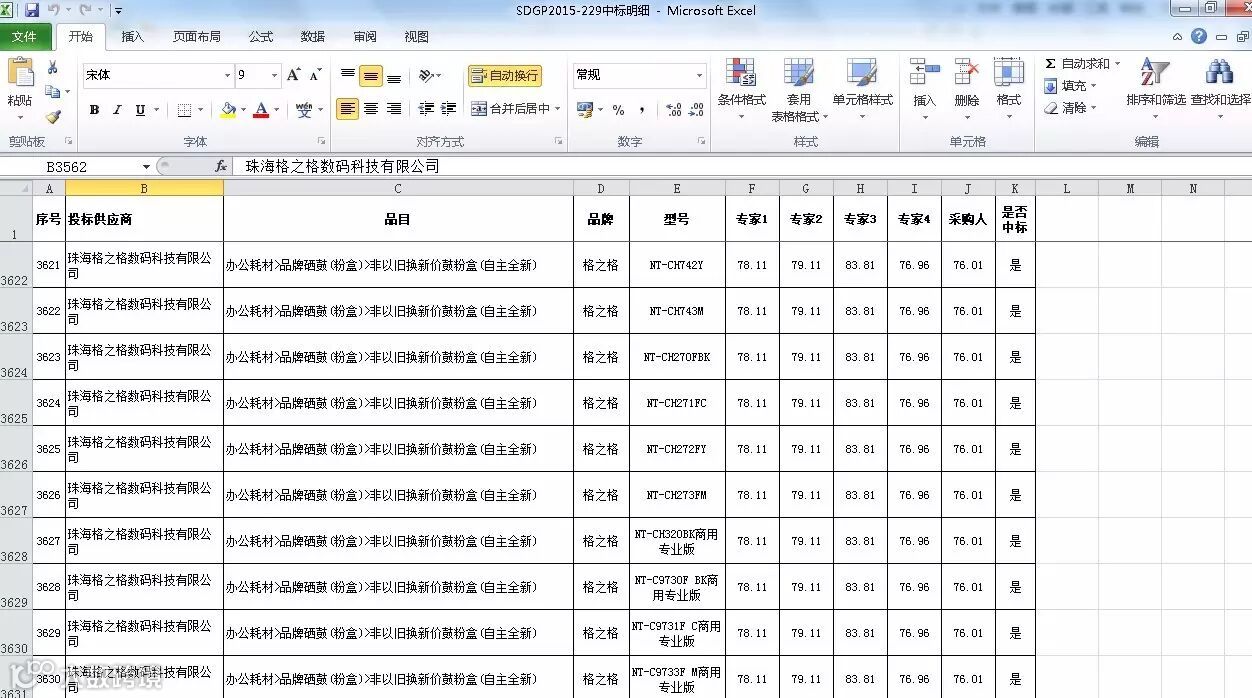Image resolution: width=1252 pixels, height=698 pixels.
Task: Toggle Italic formatting
Action: 117,110
